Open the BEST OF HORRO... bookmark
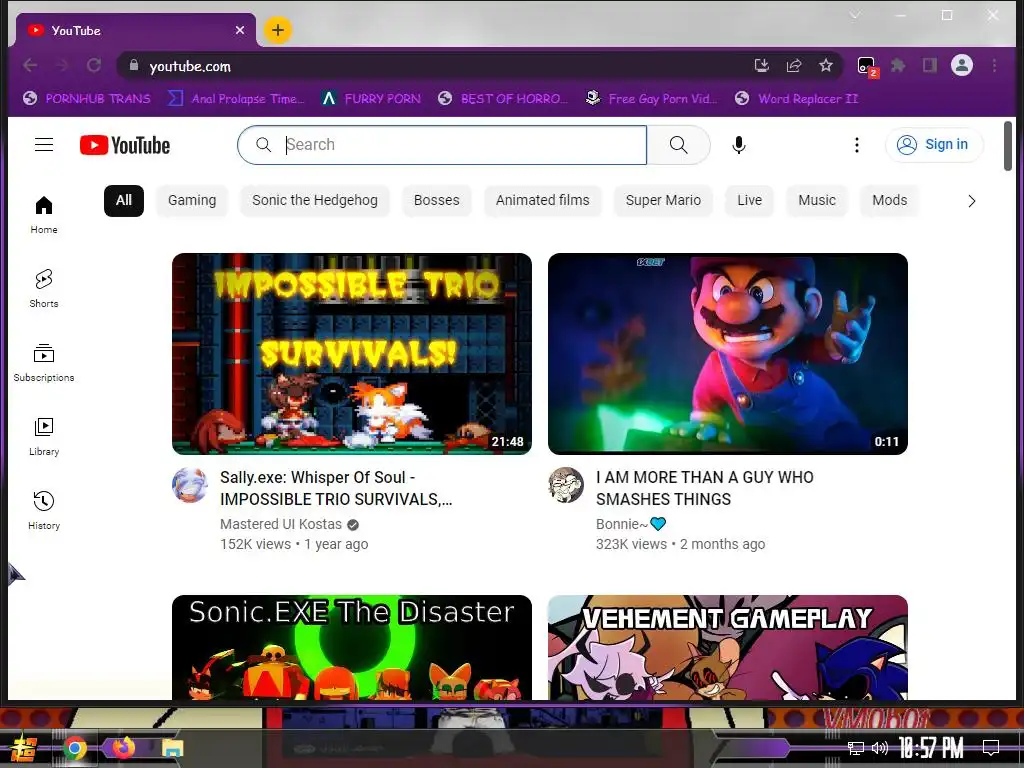Viewport: 1024px width, 768px height. (x=503, y=99)
